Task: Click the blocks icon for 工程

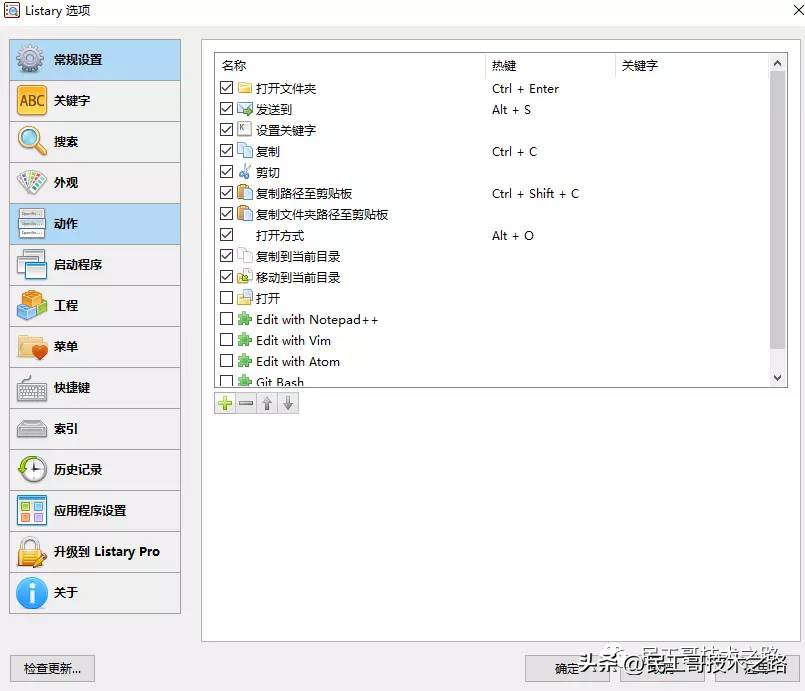Action: click(x=31, y=305)
